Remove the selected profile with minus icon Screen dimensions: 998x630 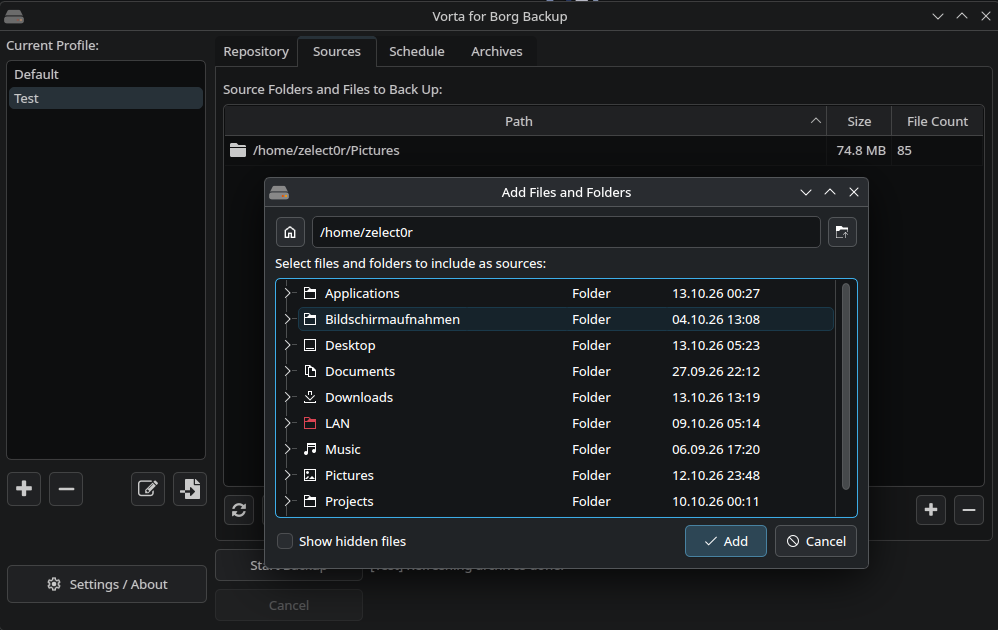pos(66,489)
